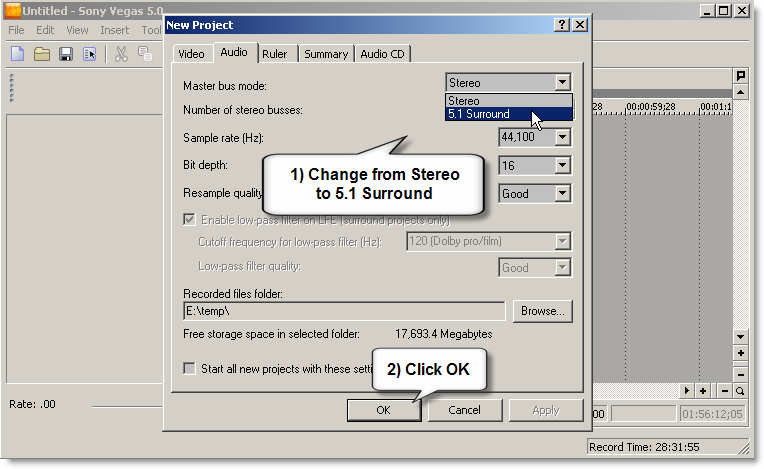Open the Bit depth 16 dropdown
The height and width of the screenshot is (469, 764).
pyautogui.click(x=562, y=166)
